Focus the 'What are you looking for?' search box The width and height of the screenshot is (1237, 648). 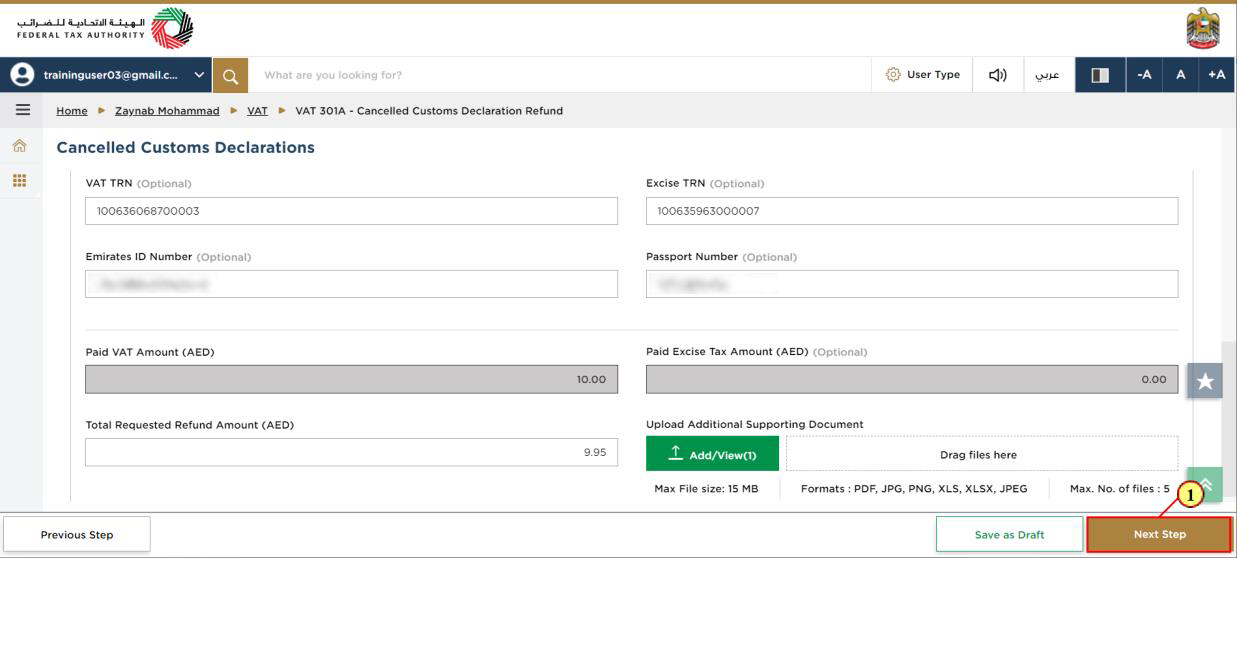pyautogui.click(x=560, y=75)
